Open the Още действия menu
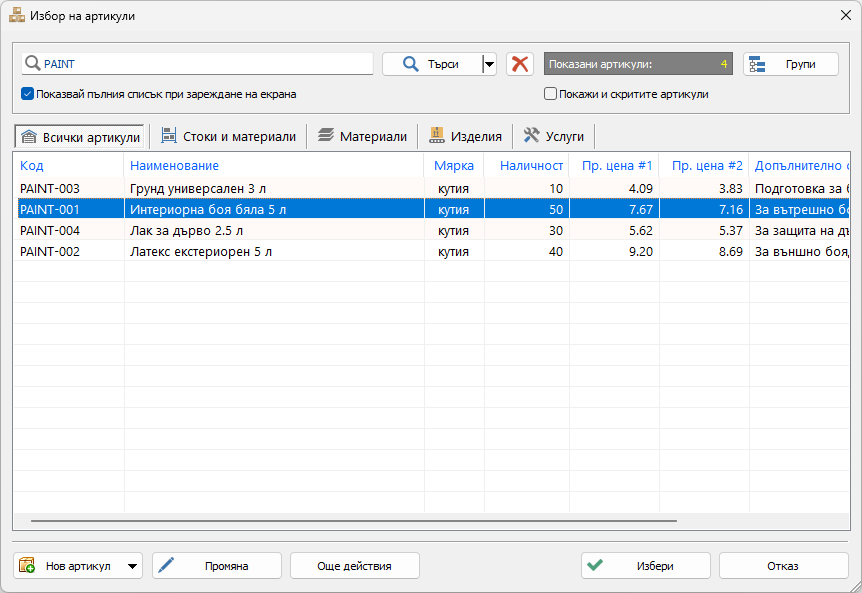The height and width of the screenshot is (593, 862). pyautogui.click(x=355, y=566)
